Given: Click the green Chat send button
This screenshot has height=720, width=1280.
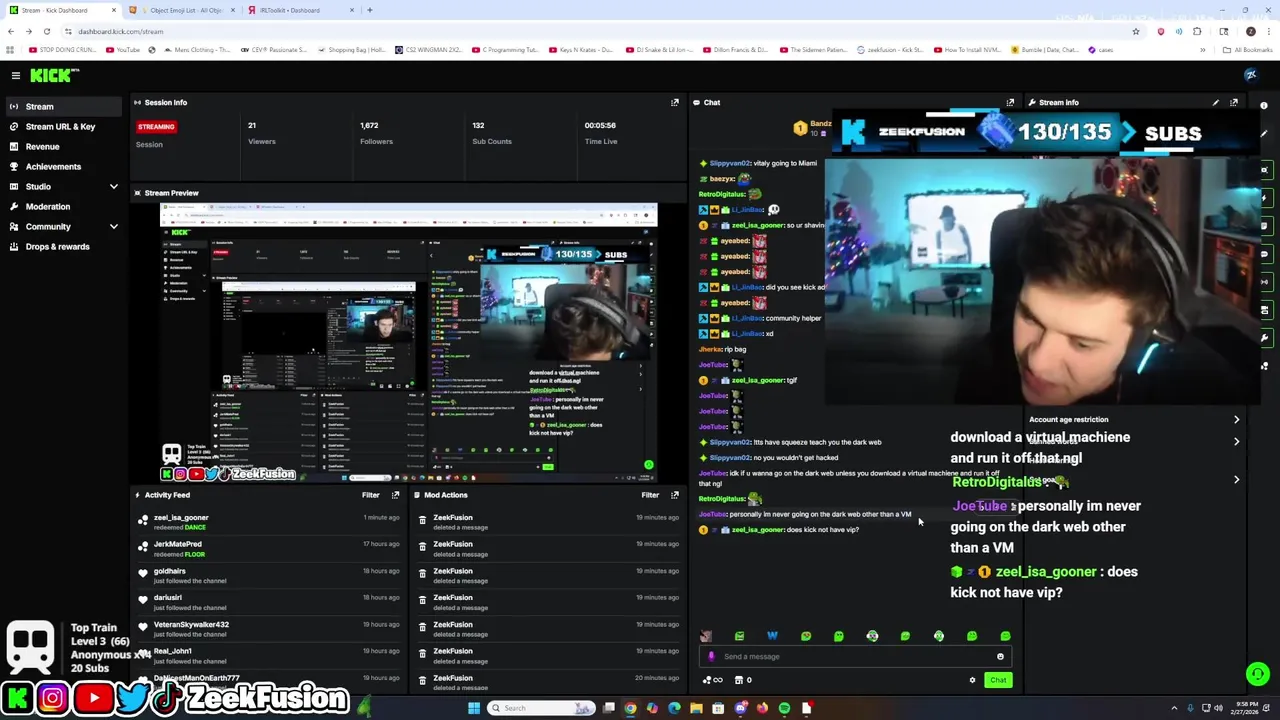Looking at the screenshot, I should [998, 680].
